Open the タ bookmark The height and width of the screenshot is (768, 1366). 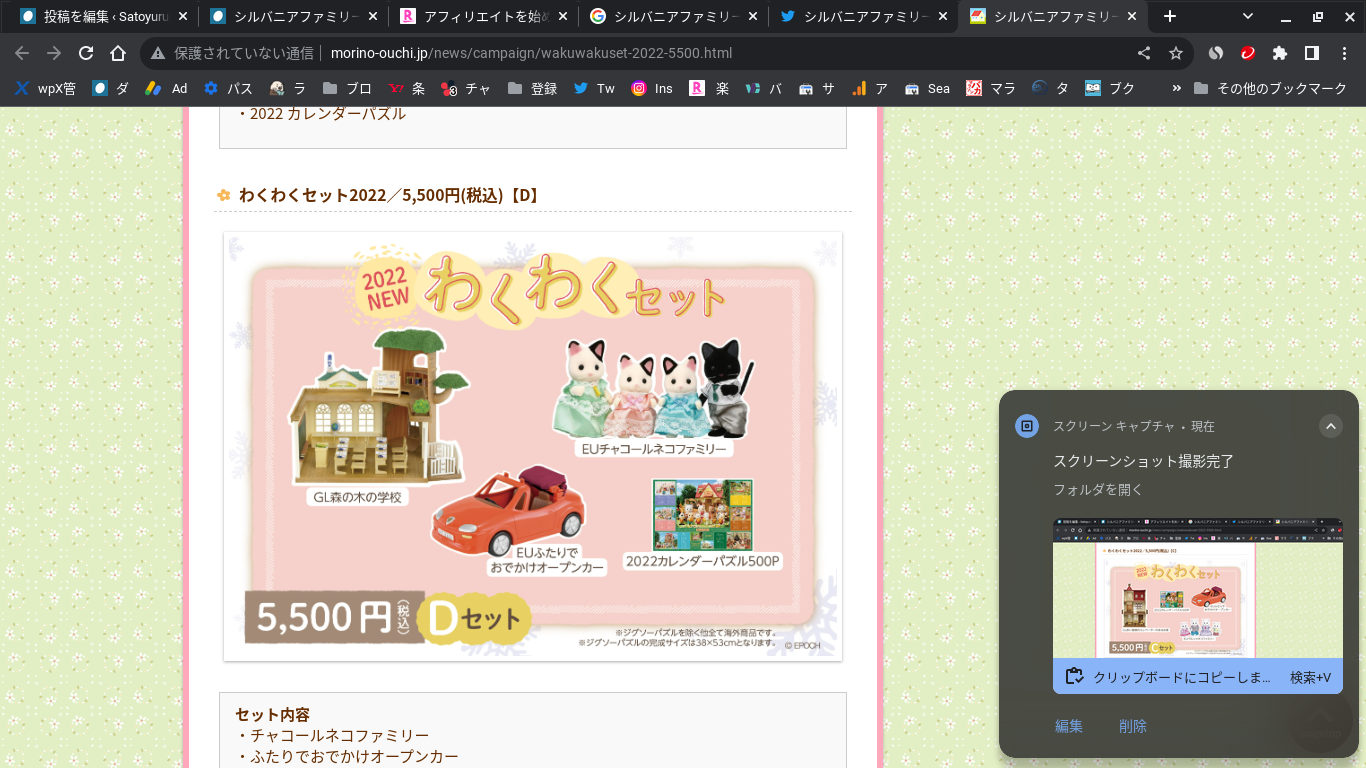coord(1051,88)
